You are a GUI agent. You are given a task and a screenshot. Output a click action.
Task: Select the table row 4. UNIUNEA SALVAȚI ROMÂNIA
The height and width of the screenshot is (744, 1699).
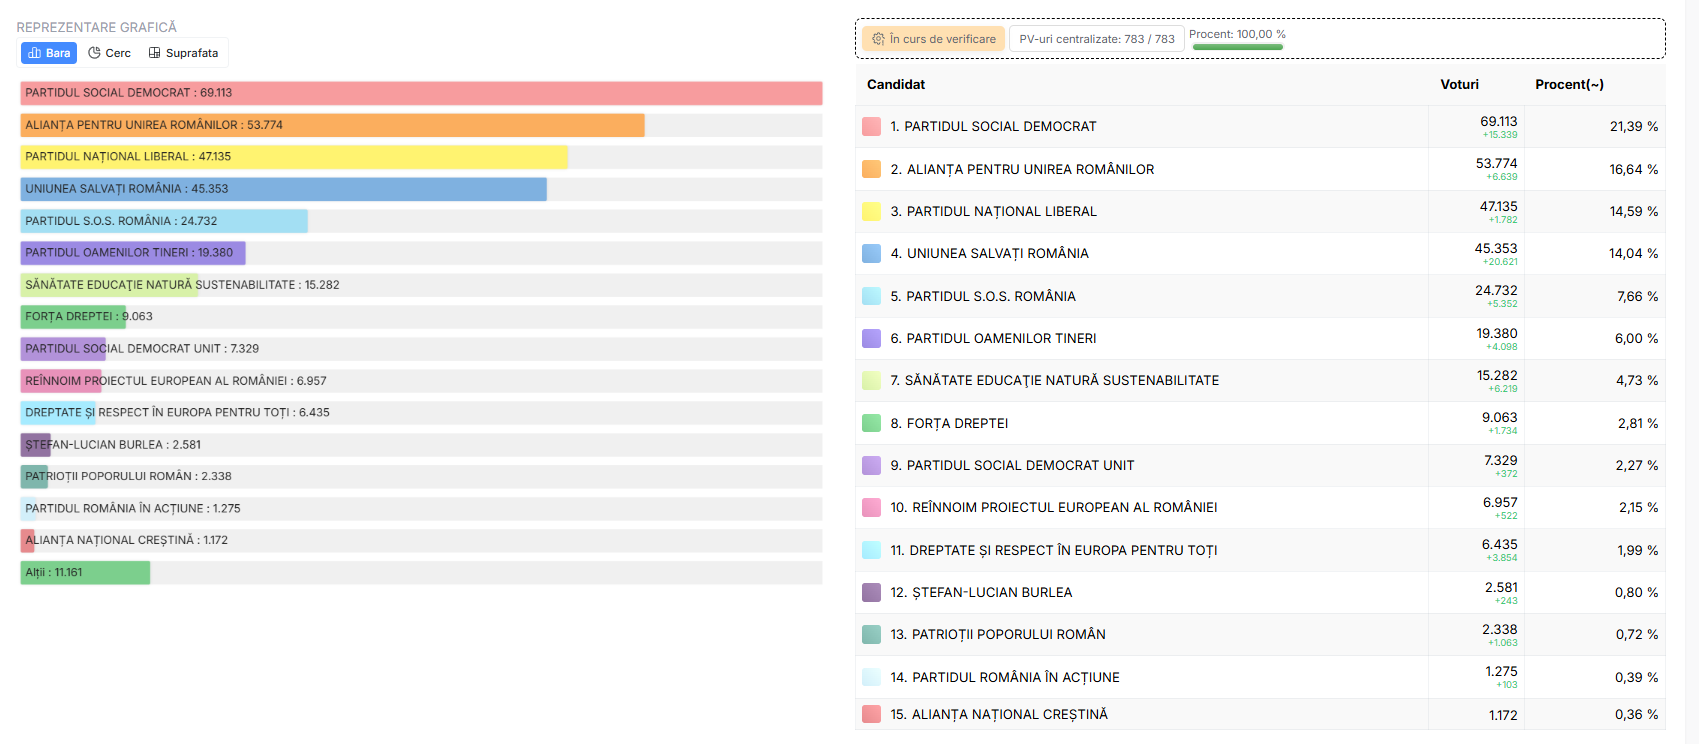point(1260,253)
